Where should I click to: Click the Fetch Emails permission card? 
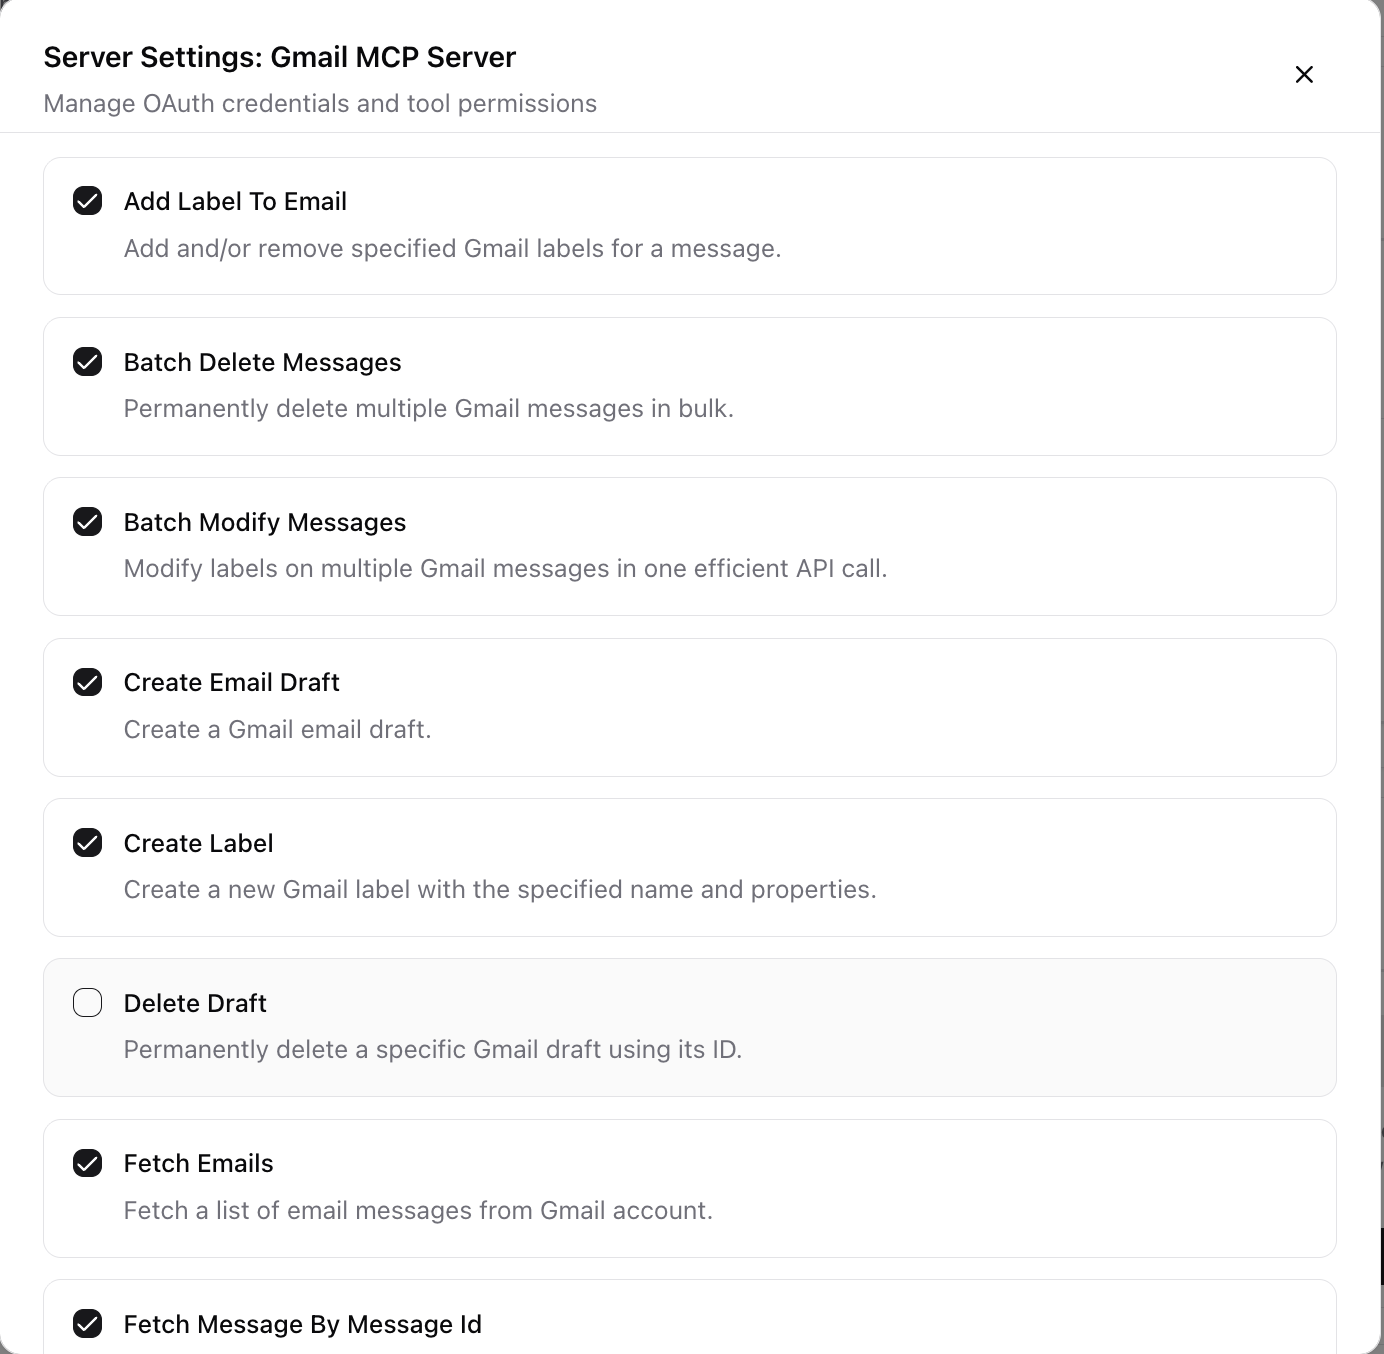pos(689,1188)
